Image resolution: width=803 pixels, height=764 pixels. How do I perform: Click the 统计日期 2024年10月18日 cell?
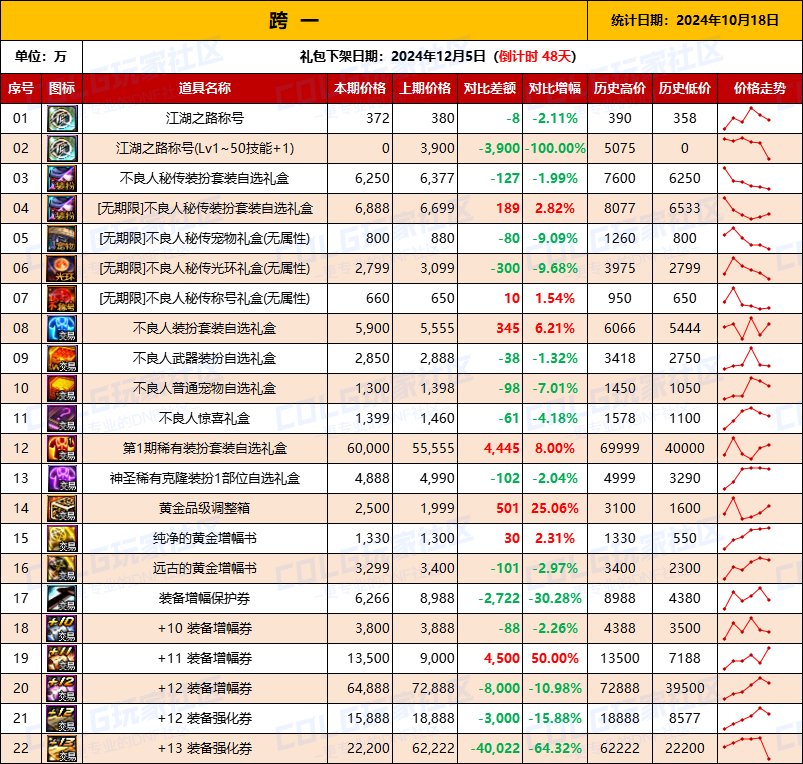(x=695, y=20)
